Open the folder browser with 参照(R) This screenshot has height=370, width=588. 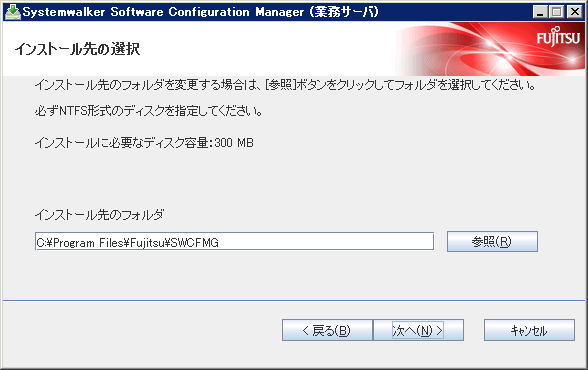(492, 241)
